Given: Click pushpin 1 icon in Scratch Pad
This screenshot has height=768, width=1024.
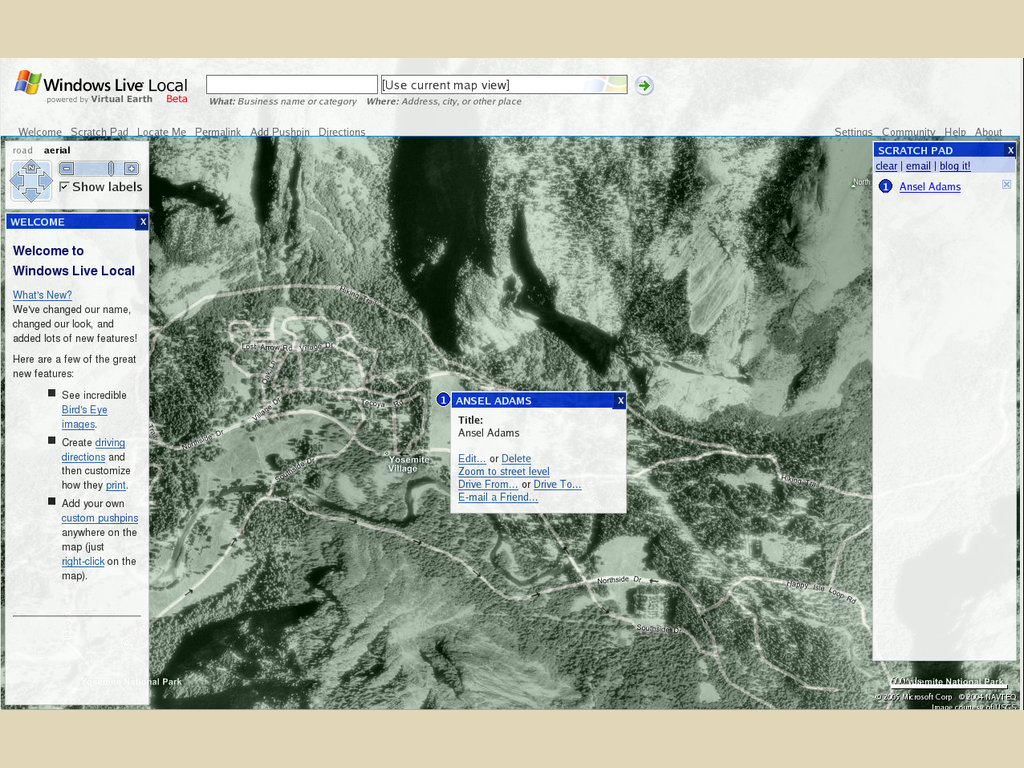Looking at the screenshot, I should point(885,187).
